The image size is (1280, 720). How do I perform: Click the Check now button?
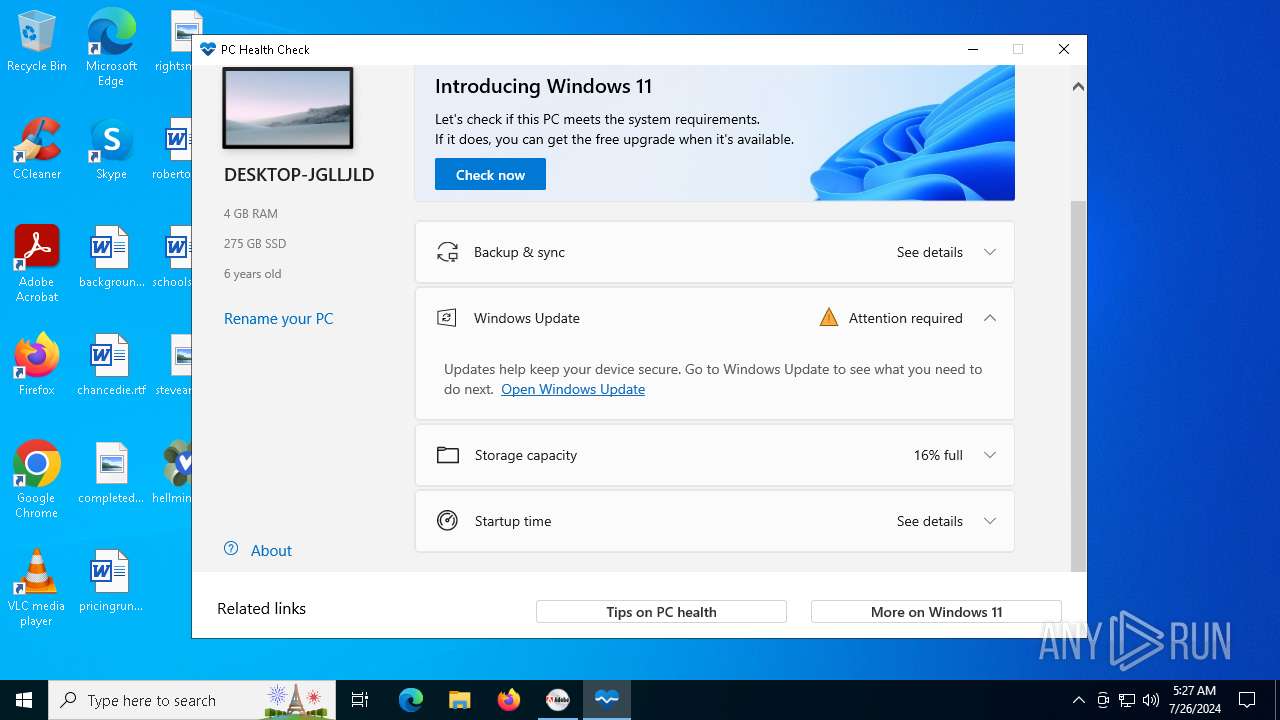490,174
